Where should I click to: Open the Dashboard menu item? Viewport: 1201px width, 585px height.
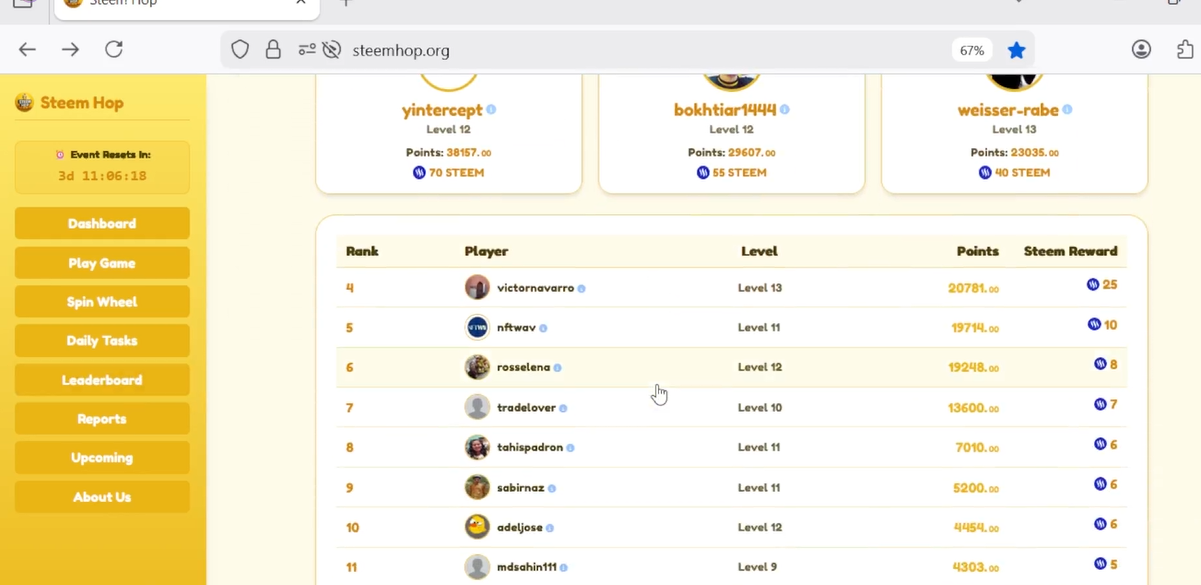tap(102, 224)
